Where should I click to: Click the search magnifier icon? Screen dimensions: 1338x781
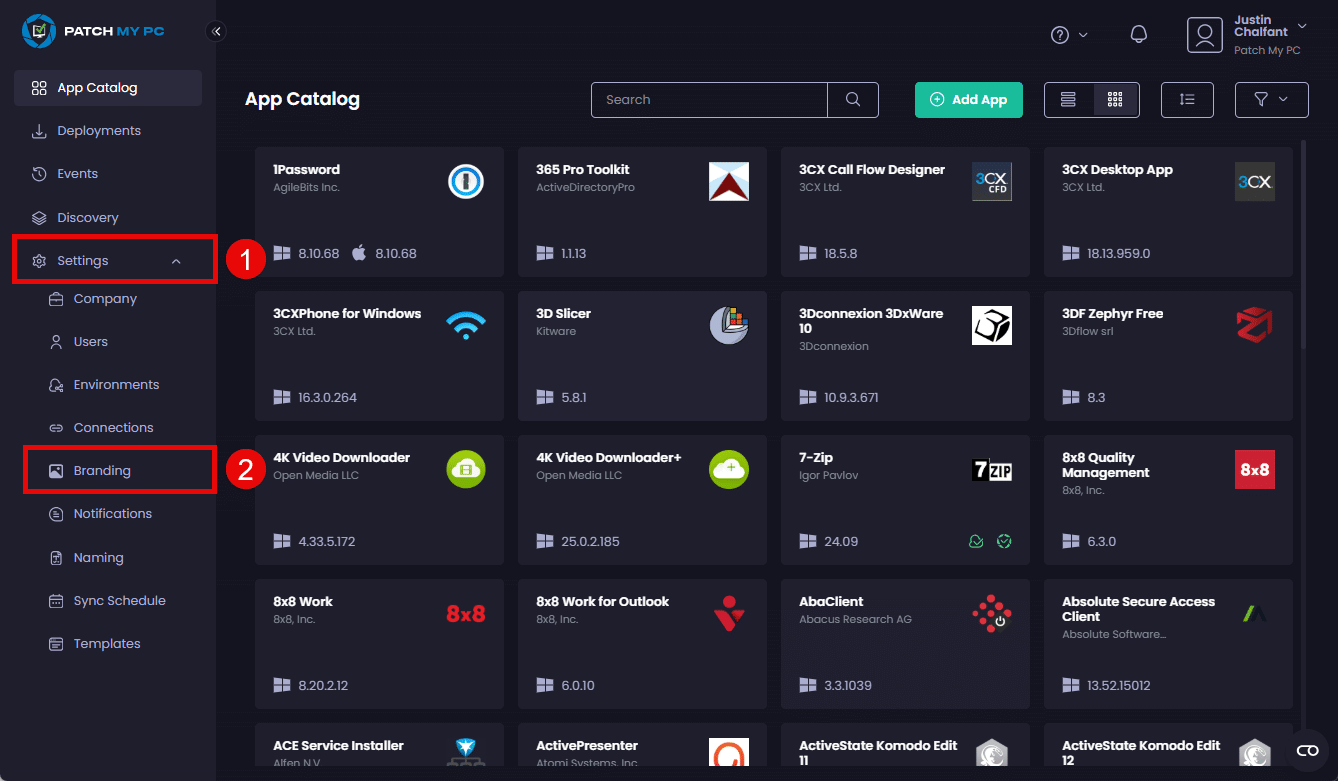853,100
